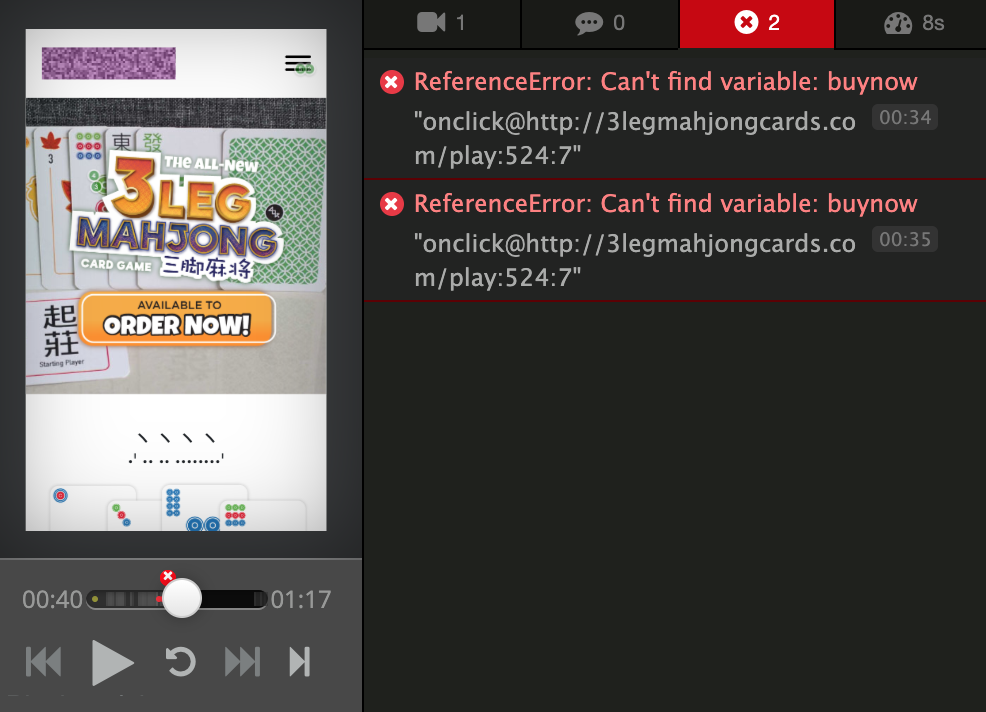Viewport: 986px width, 712px height.
Task: Click the 01:17 total duration label
Action: 301,599
